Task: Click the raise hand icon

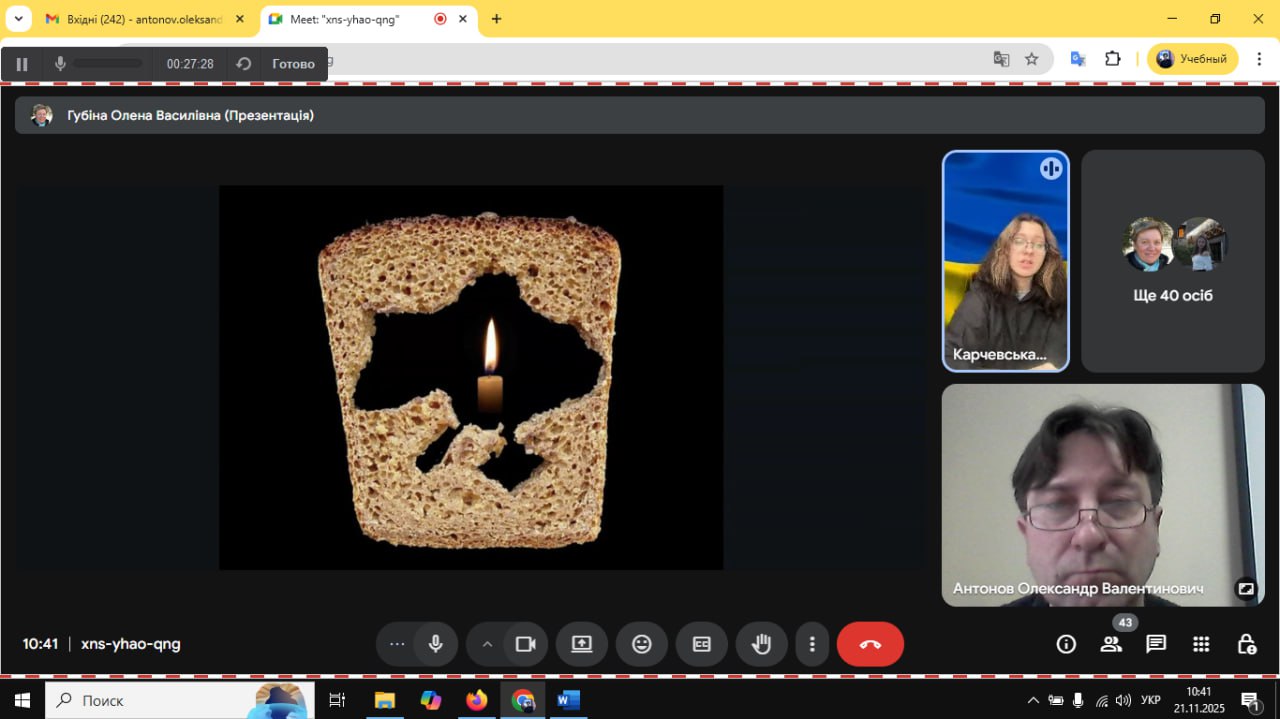Action: pyautogui.click(x=761, y=644)
